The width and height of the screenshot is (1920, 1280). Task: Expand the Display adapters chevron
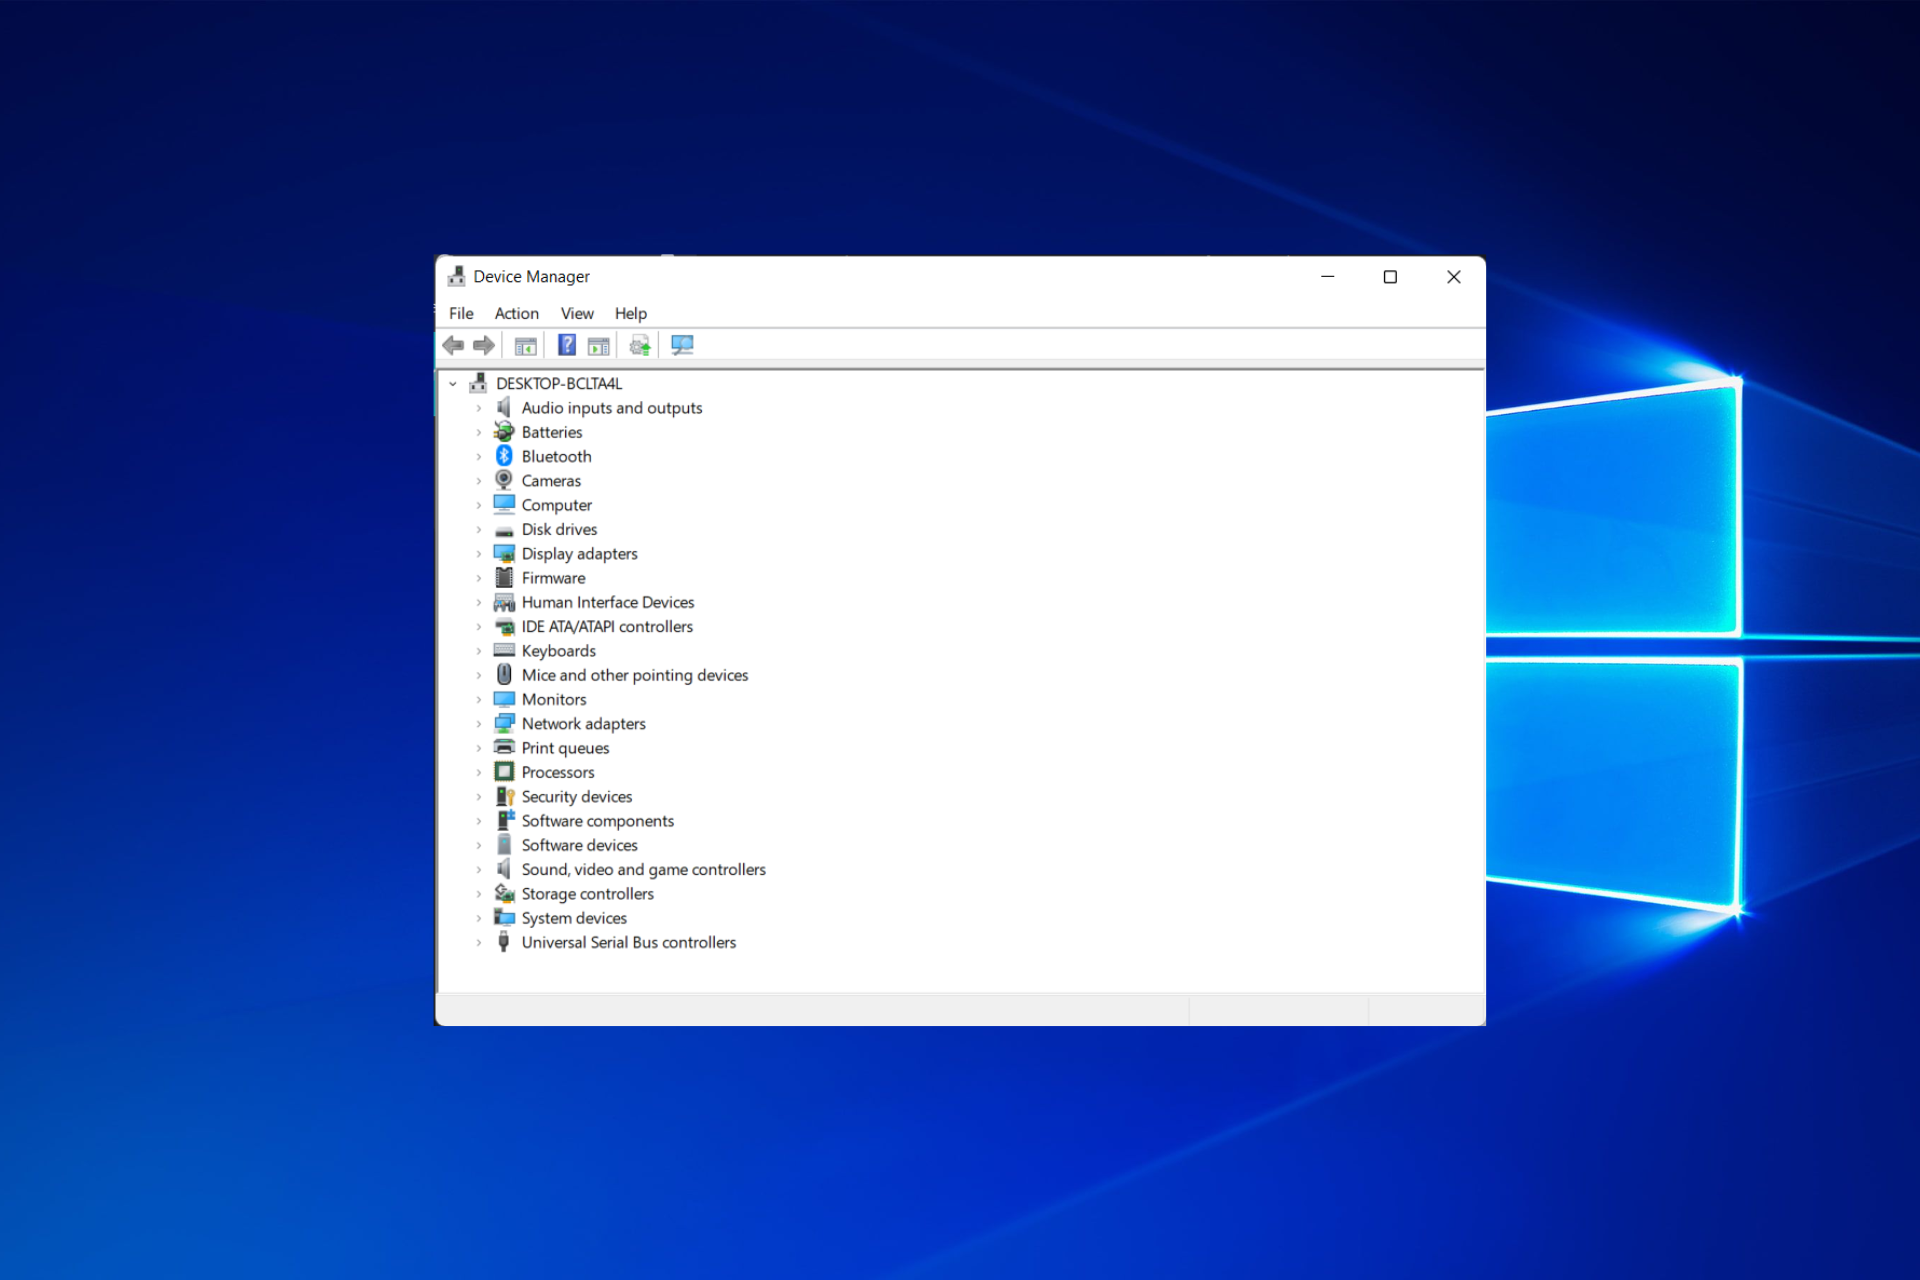tap(479, 553)
